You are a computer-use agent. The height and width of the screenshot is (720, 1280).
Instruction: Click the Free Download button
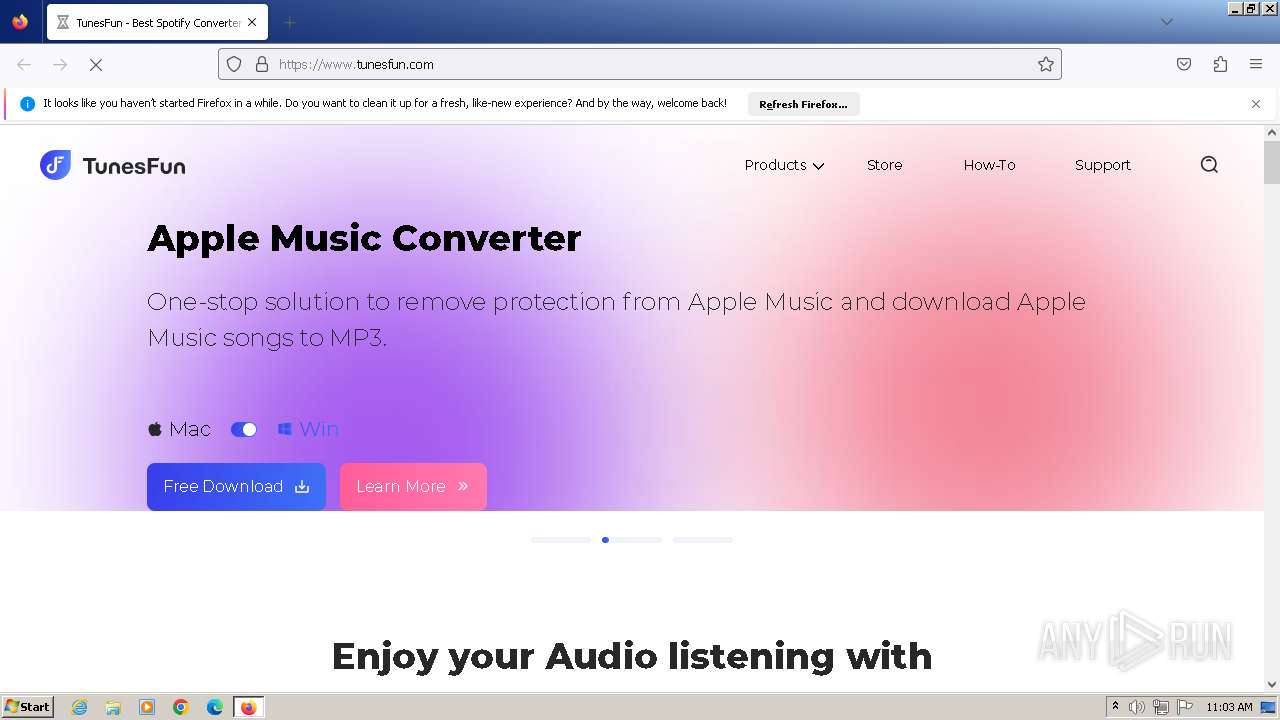[x=236, y=486]
